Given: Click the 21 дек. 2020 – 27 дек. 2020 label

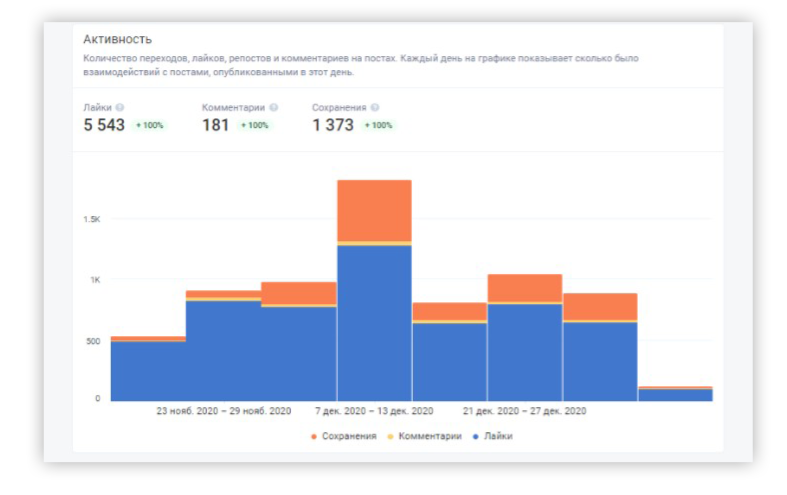Looking at the screenshot, I should pyautogui.click(x=524, y=411).
